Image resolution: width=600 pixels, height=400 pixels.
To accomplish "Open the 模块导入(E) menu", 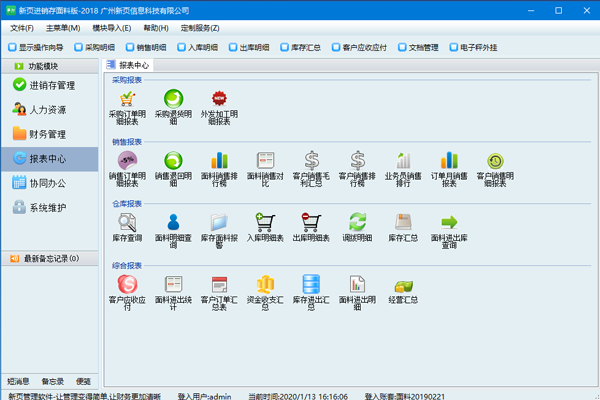I will pyautogui.click(x=112, y=28).
